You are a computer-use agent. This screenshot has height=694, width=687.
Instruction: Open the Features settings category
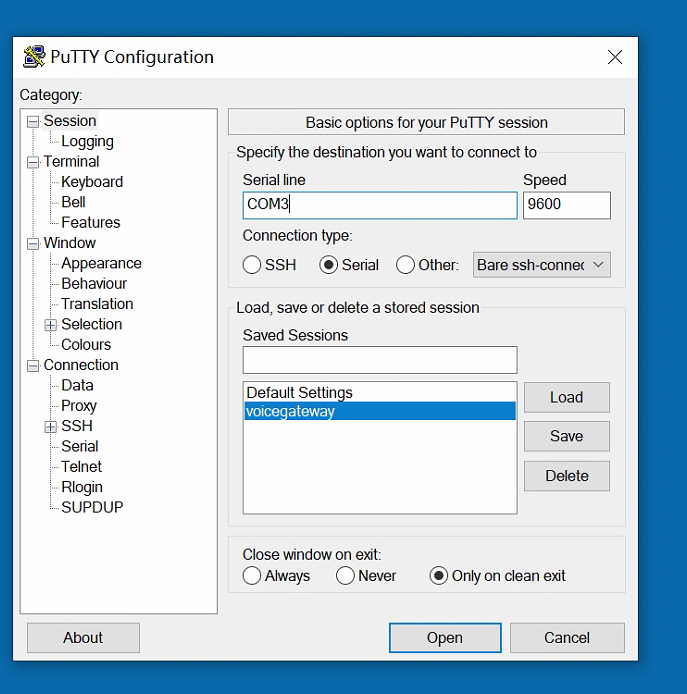tap(91, 223)
